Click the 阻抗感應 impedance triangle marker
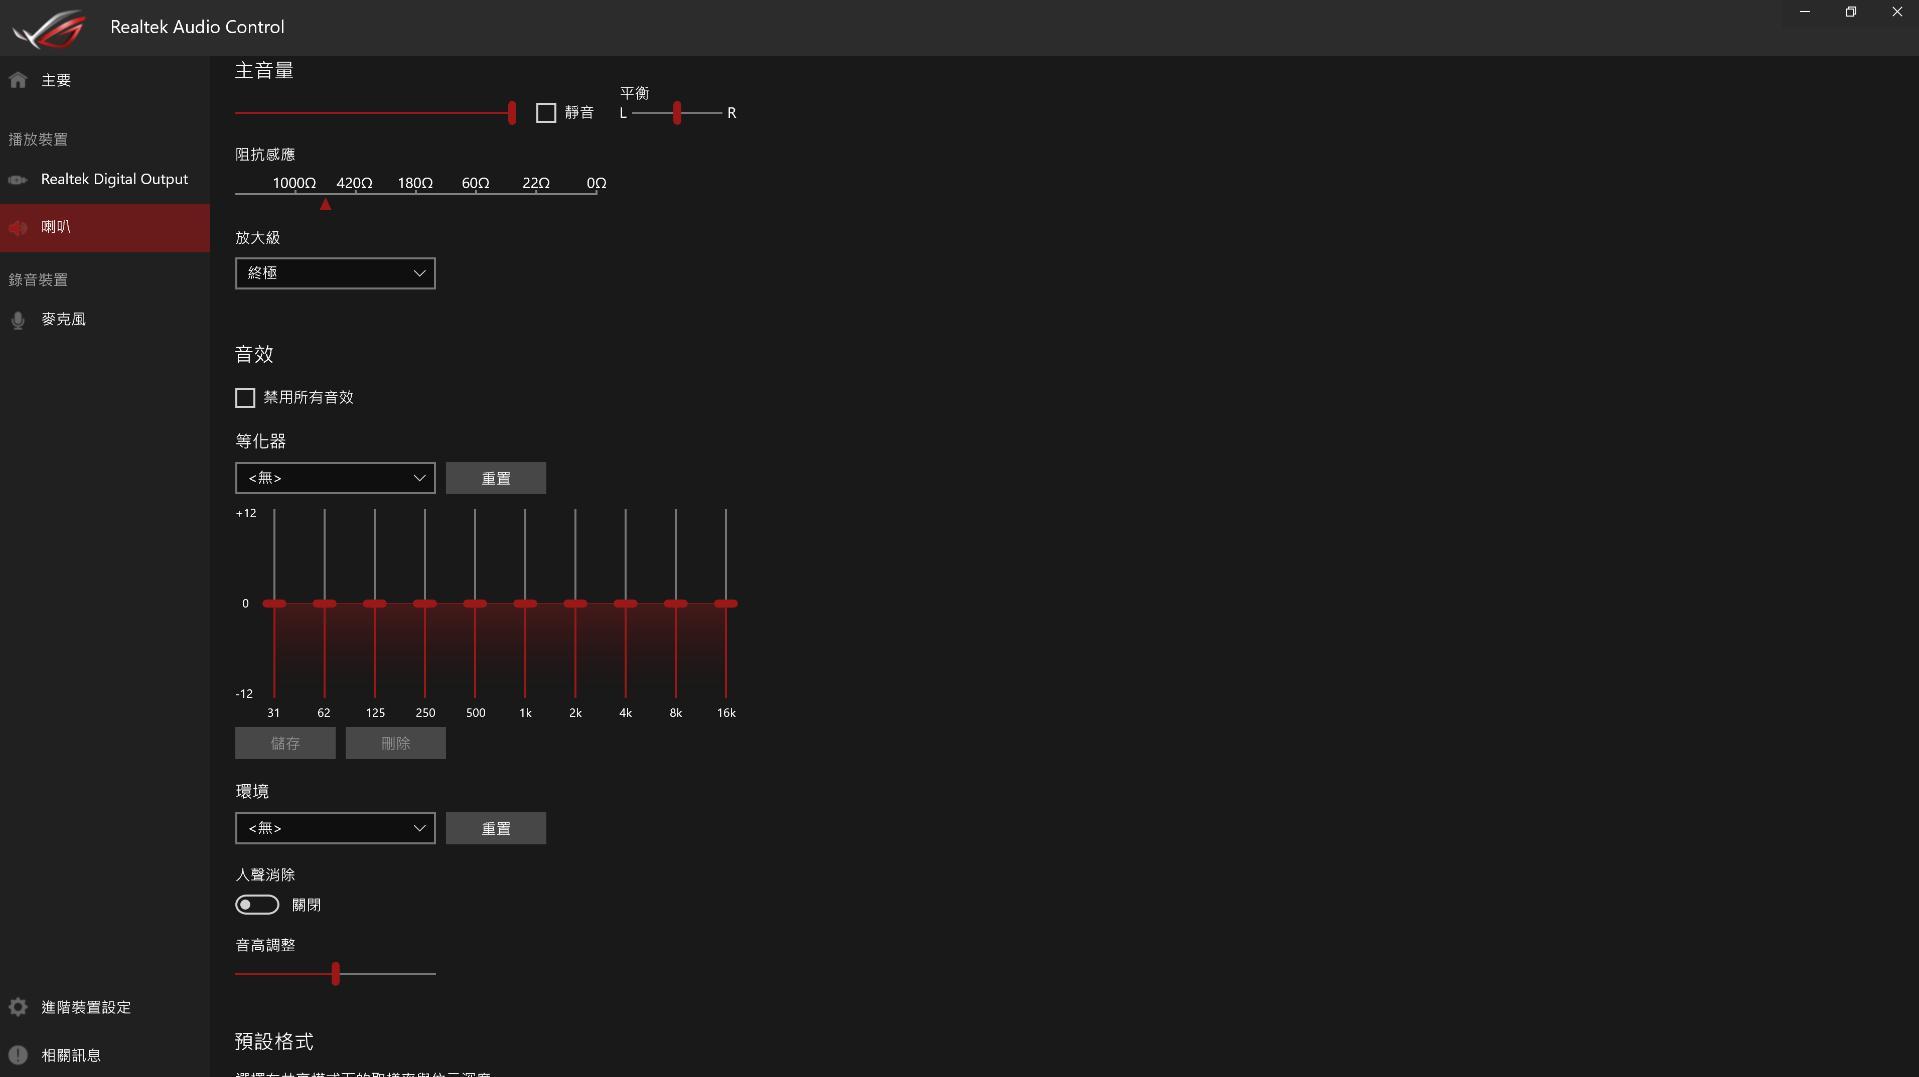The height and width of the screenshot is (1077, 1919). coord(325,204)
